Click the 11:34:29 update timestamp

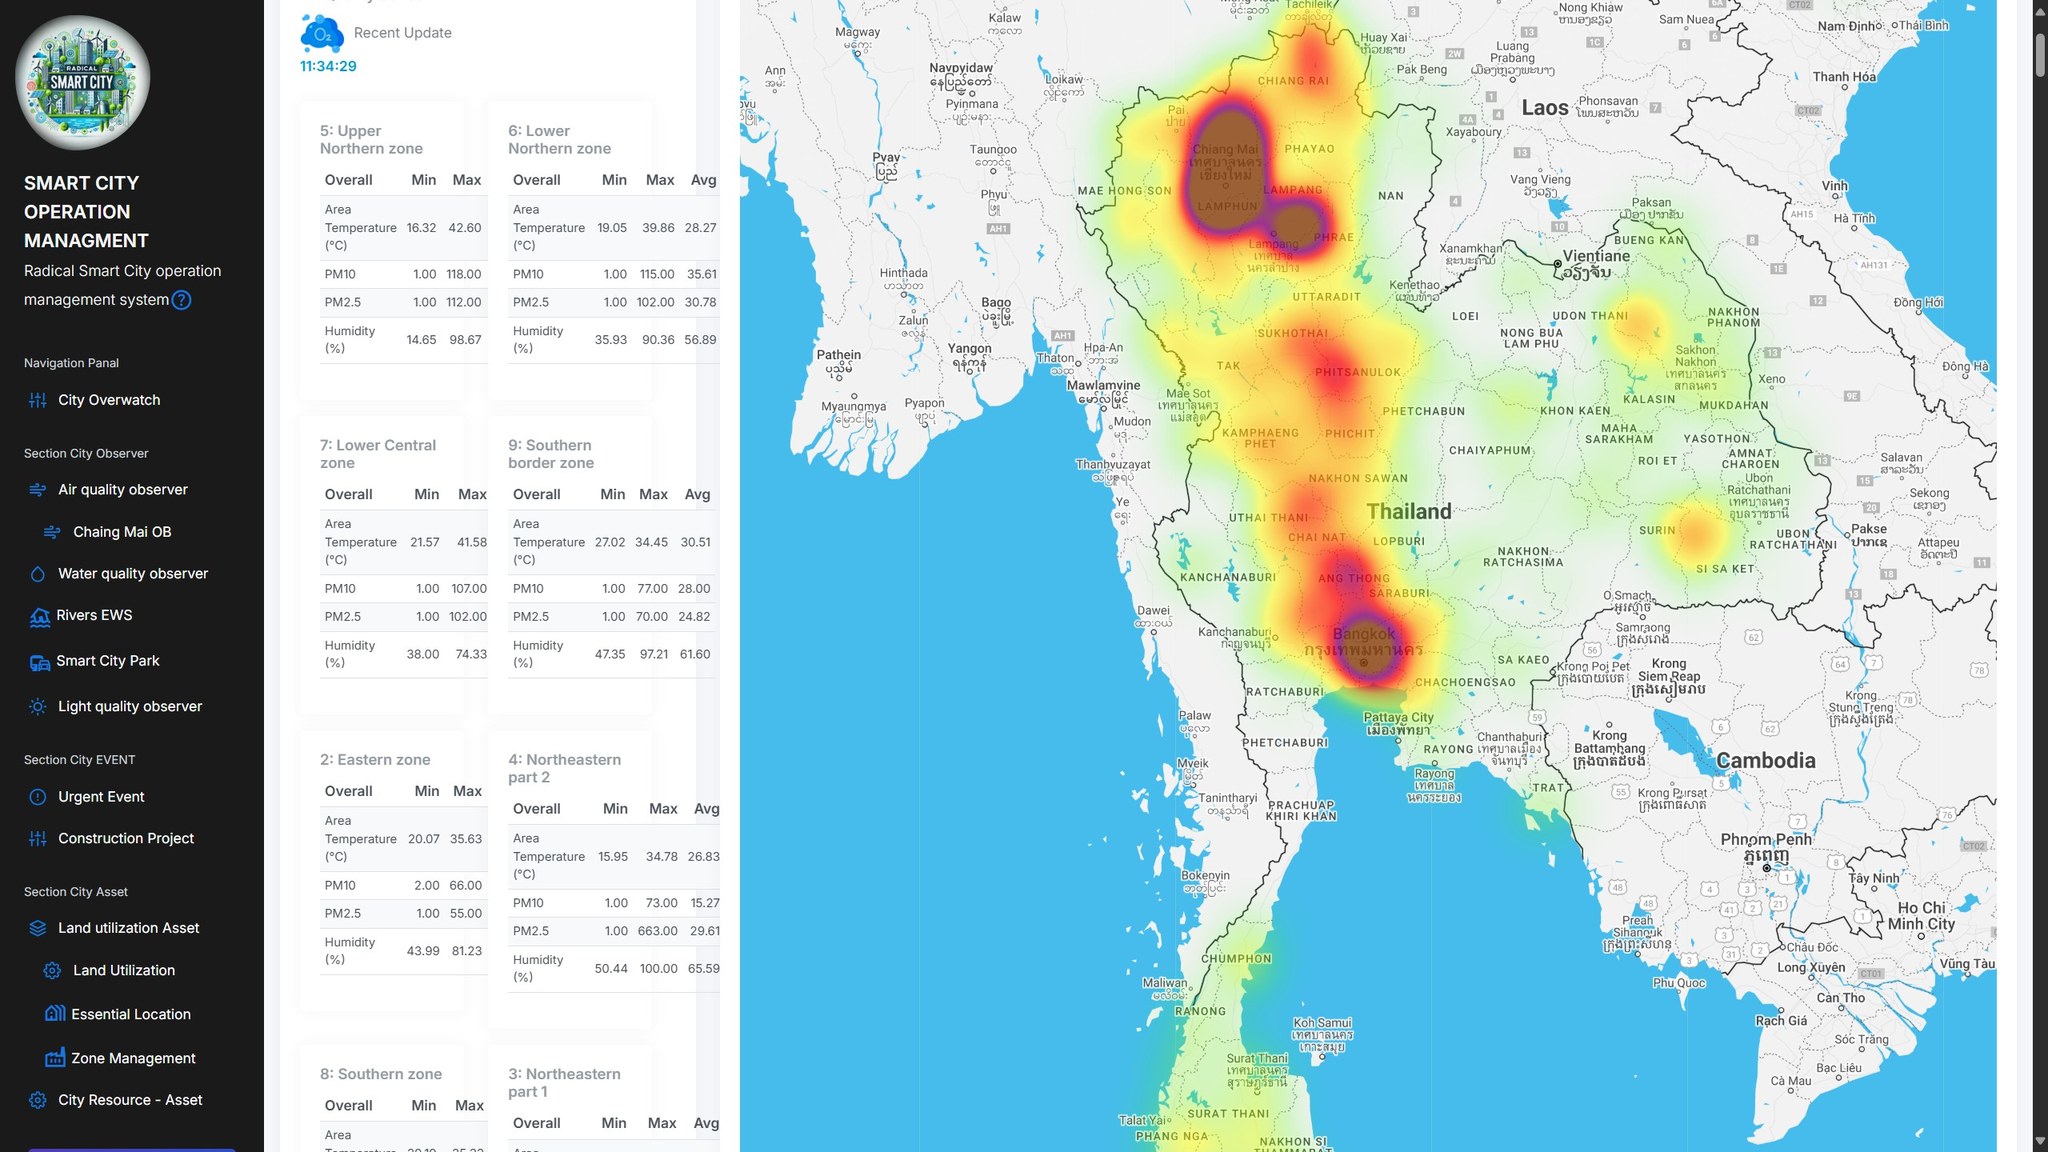click(x=328, y=66)
